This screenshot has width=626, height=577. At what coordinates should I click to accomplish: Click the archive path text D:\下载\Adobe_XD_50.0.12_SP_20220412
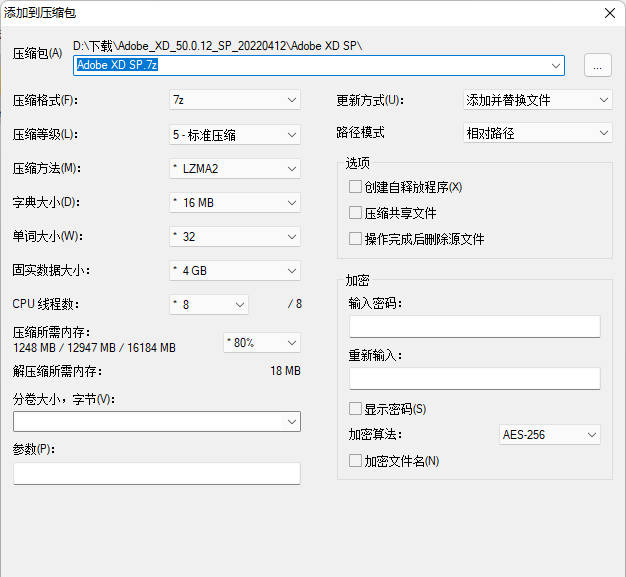pos(218,46)
